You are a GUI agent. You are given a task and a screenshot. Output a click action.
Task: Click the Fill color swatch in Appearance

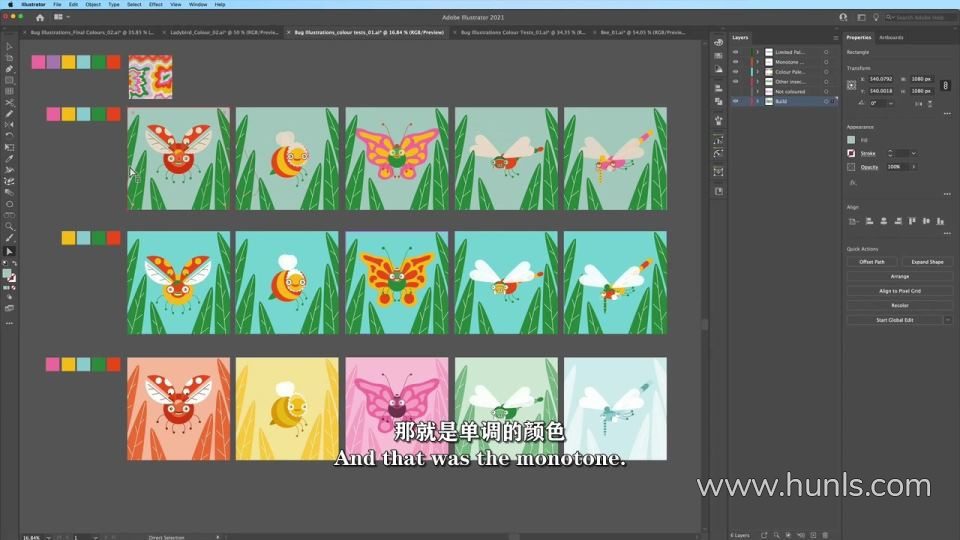pyautogui.click(x=851, y=140)
